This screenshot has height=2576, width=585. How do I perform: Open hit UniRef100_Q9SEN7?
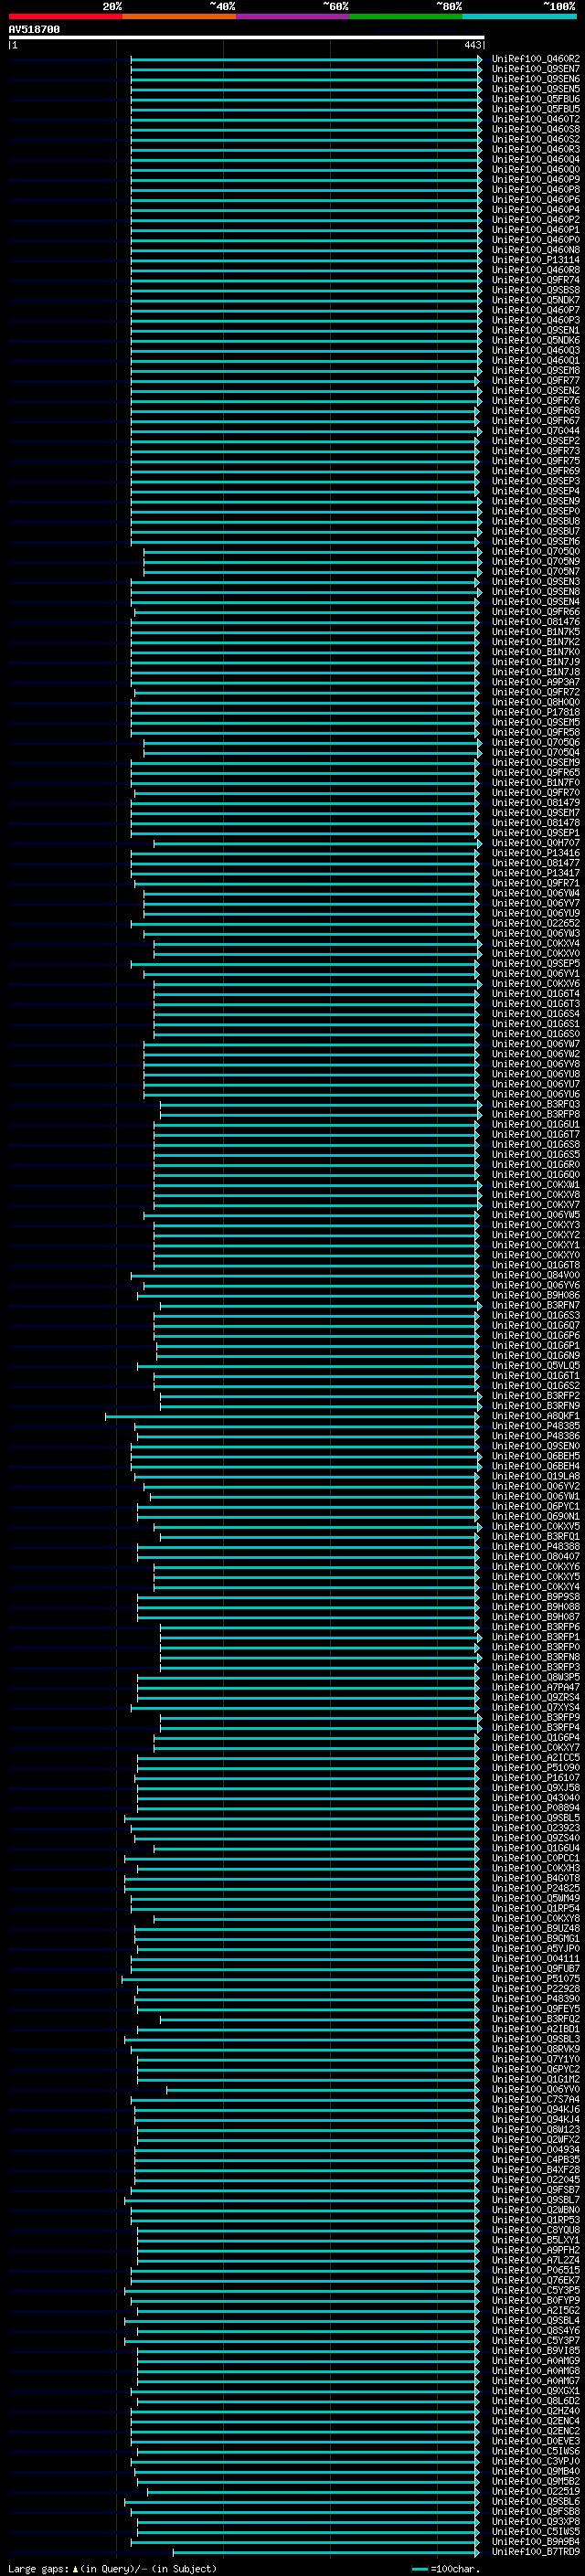tap(535, 69)
